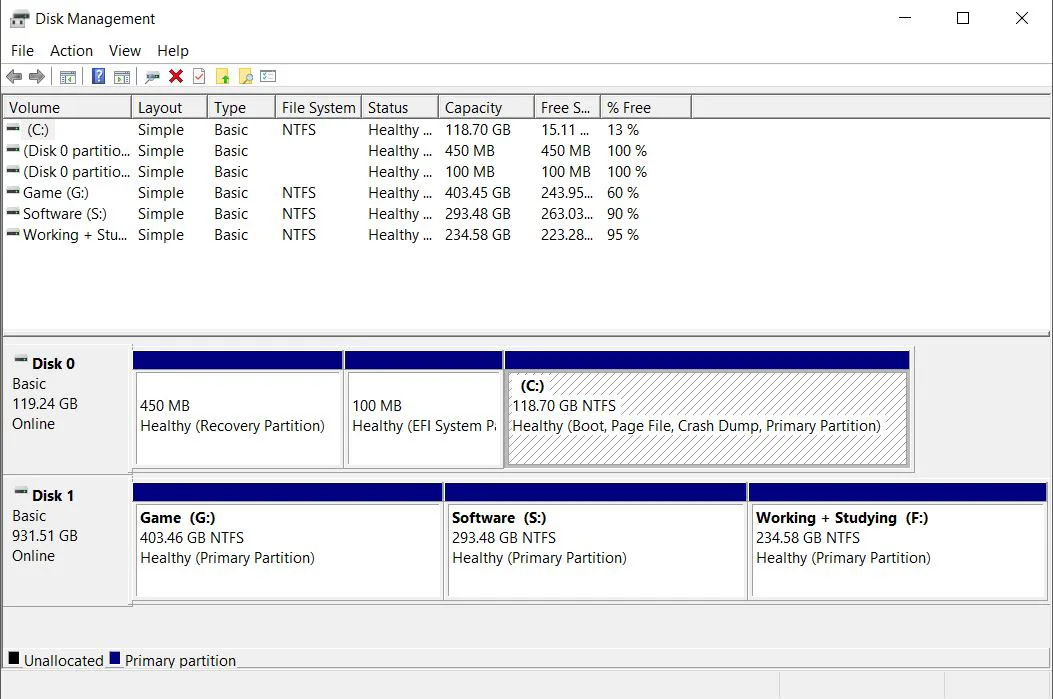Image resolution: width=1053 pixels, height=699 pixels.
Task: Open the Help menu
Action: click(173, 51)
